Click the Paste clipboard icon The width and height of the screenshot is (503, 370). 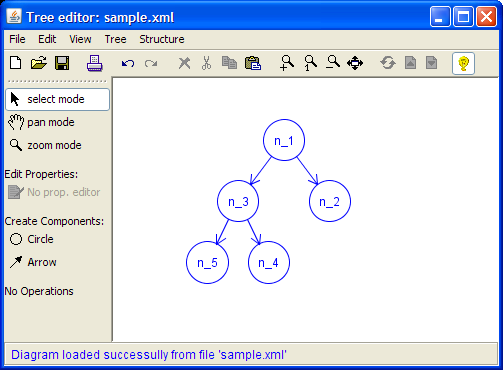point(253,63)
